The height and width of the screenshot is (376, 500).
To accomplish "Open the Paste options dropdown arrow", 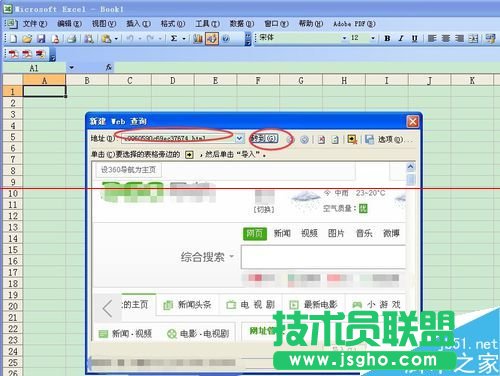I will click(116, 39).
